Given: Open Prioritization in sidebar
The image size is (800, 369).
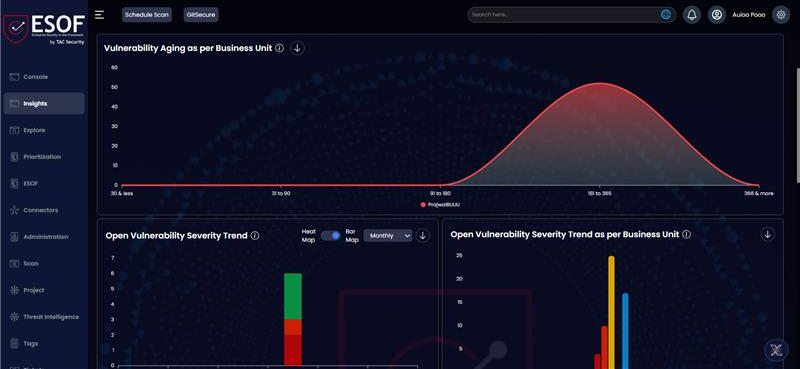Looking at the screenshot, I should coord(44,157).
